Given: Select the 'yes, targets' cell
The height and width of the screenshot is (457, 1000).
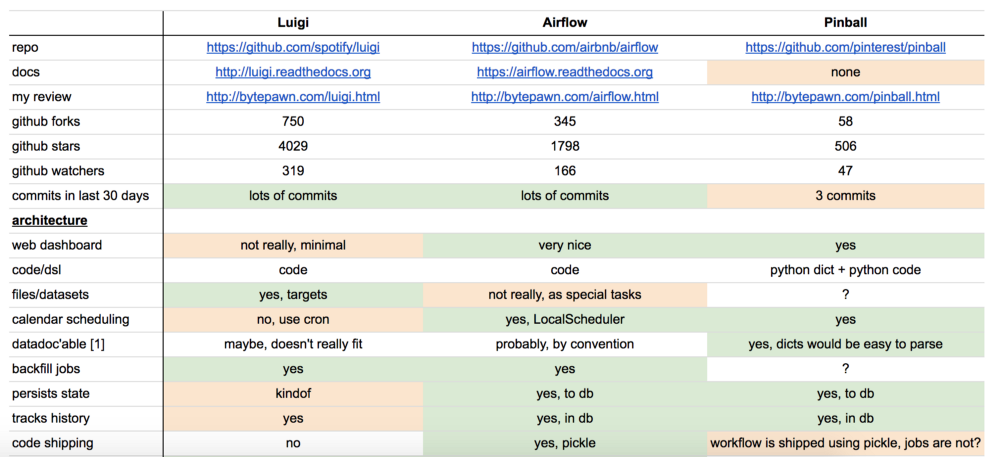Looking at the screenshot, I should 293,294.
